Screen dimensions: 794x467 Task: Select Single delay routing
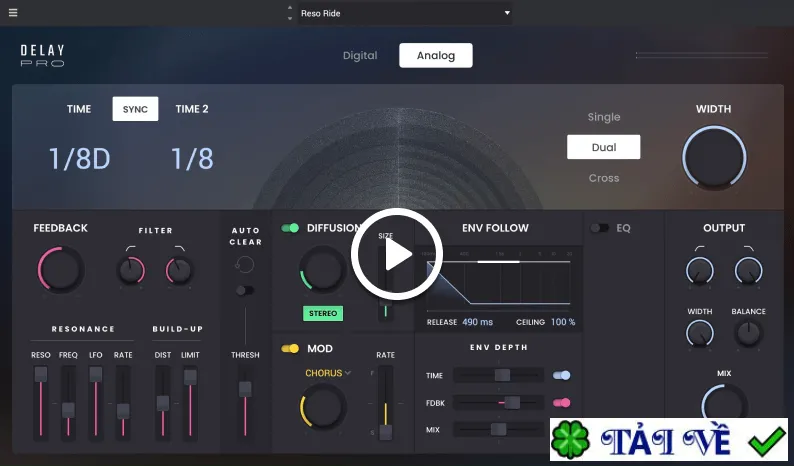pos(604,117)
